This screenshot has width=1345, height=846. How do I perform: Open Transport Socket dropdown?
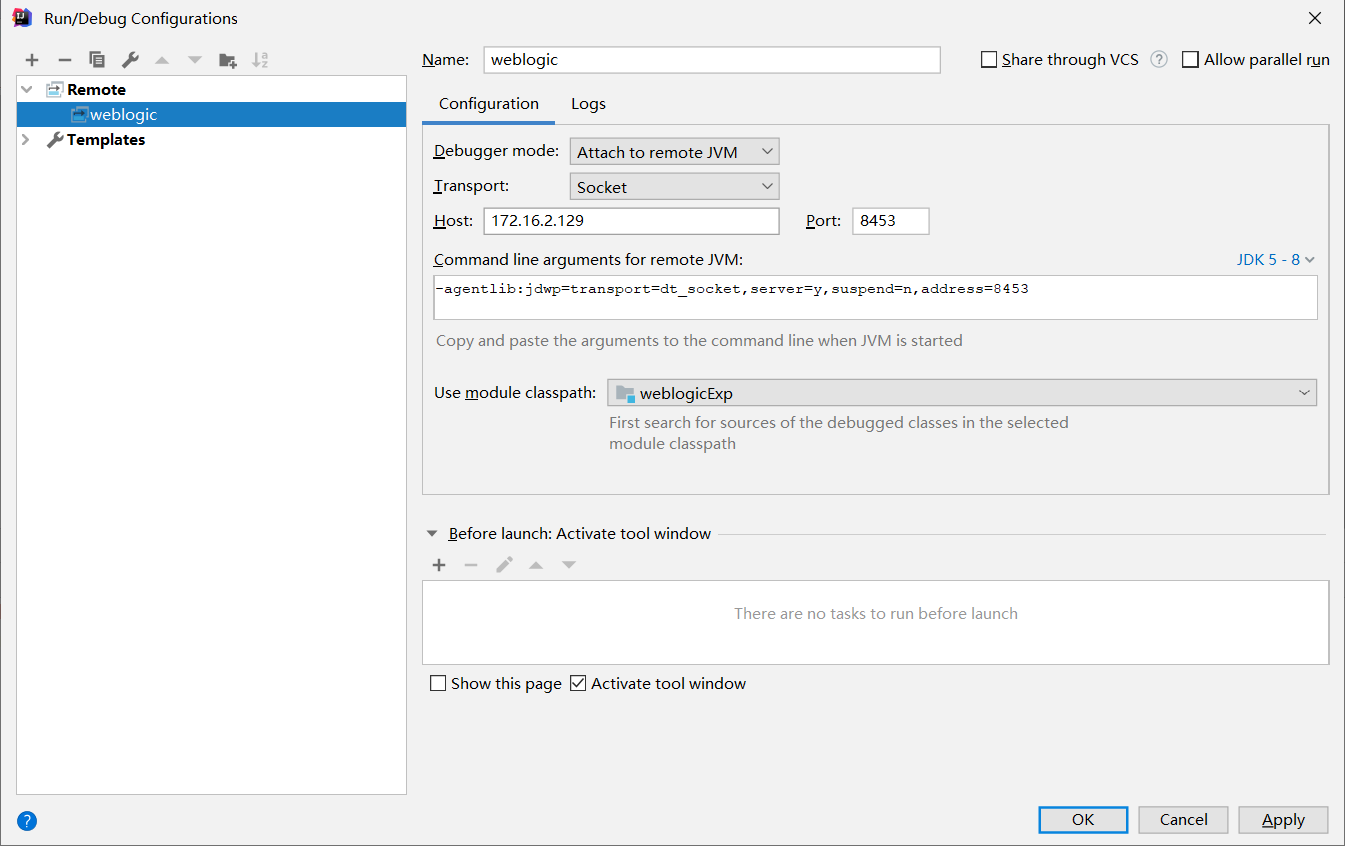point(674,187)
